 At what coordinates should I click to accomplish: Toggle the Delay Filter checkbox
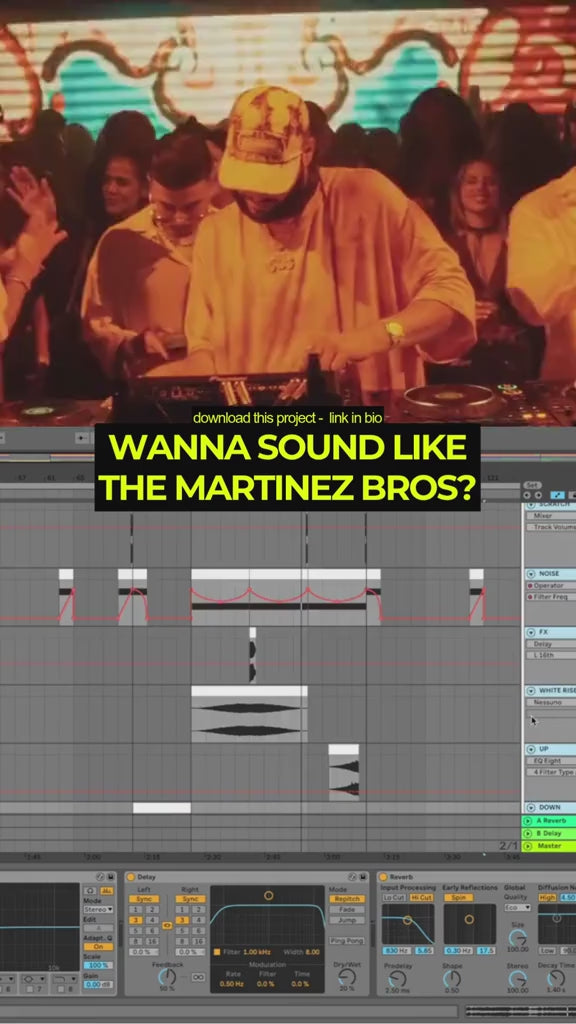click(x=217, y=952)
